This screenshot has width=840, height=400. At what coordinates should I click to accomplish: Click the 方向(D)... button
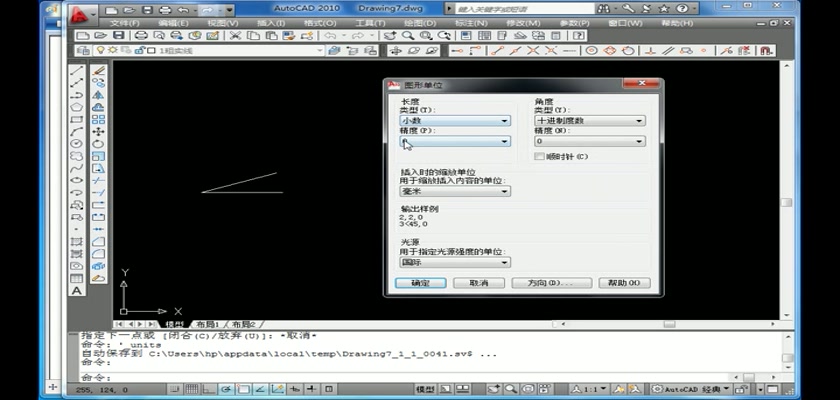coord(552,283)
